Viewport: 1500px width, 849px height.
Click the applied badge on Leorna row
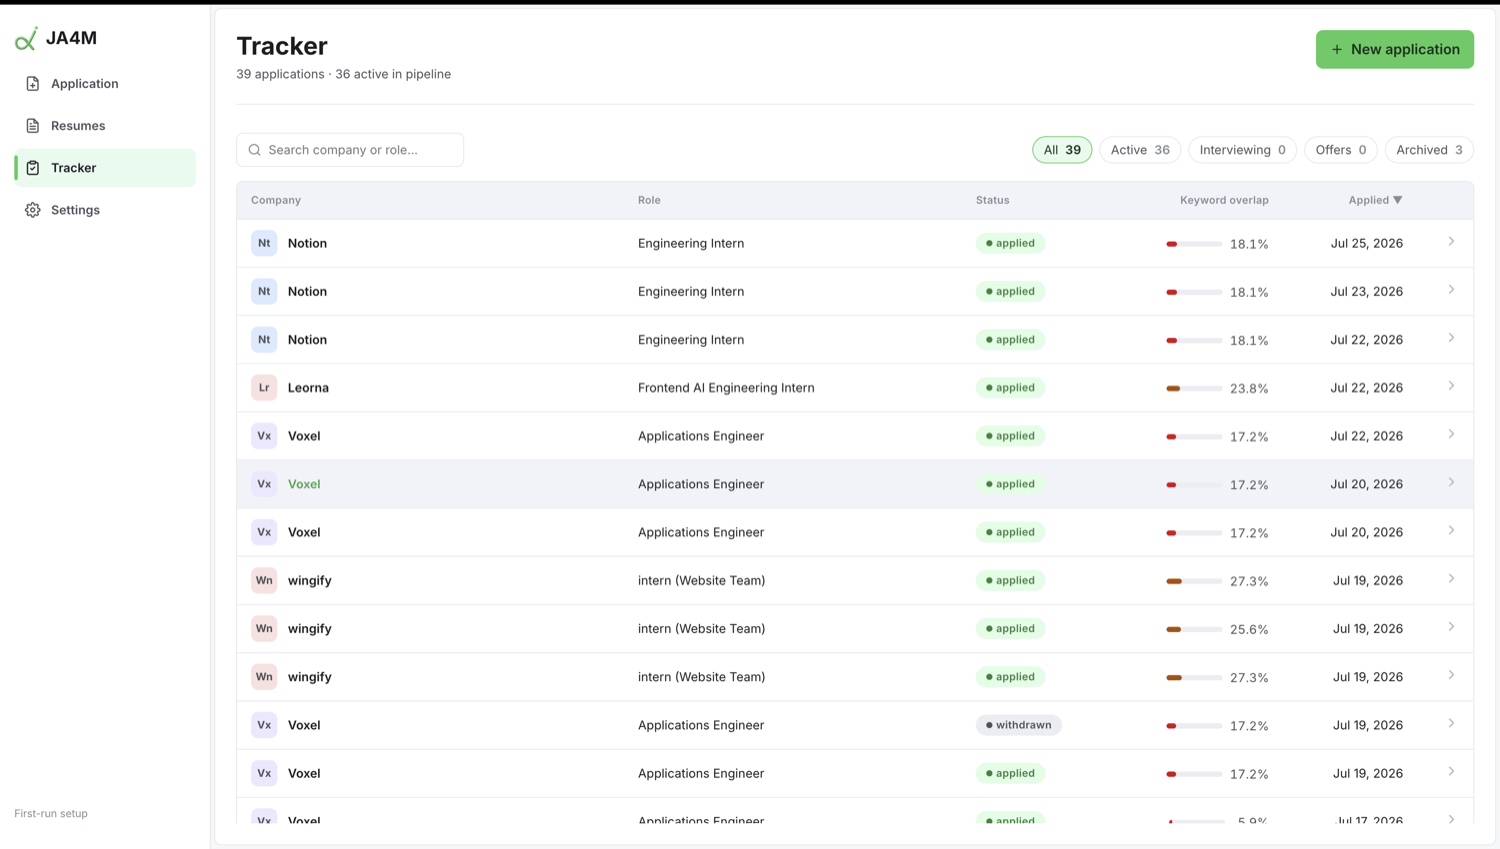click(1010, 388)
